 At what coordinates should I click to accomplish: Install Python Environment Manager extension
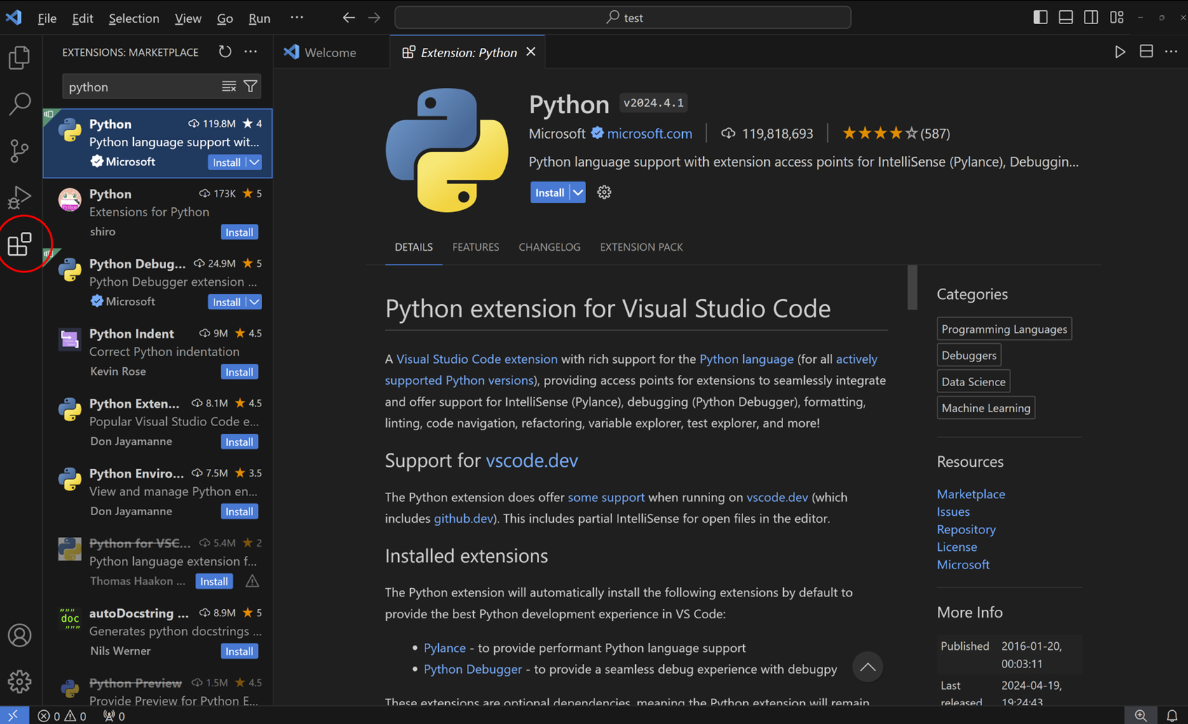239,512
